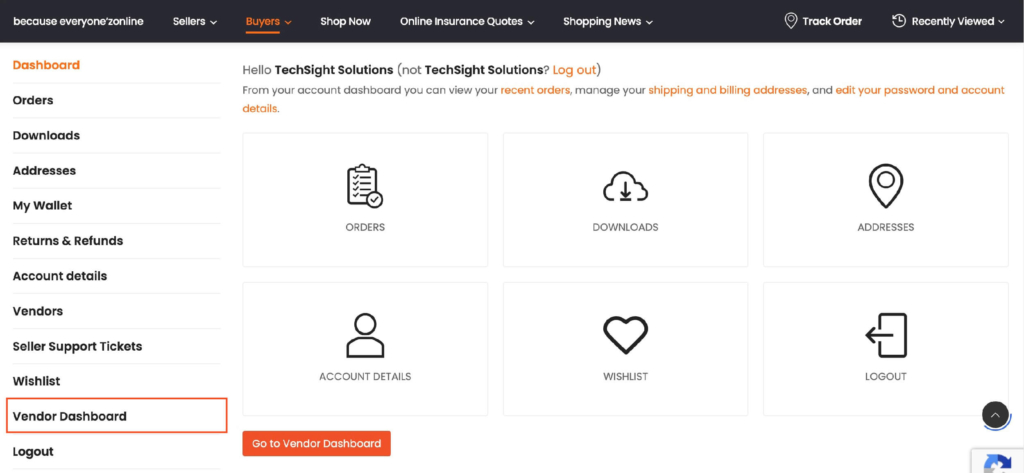Select Downloads in the sidebar menu
Screen dimensions: 1024x473
point(46,135)
